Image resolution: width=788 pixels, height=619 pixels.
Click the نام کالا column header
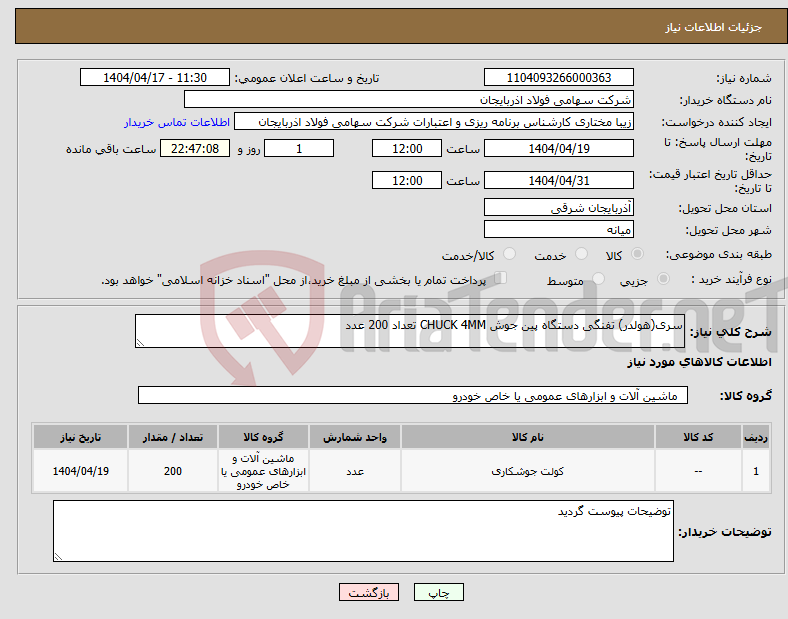tap(528, 437)
